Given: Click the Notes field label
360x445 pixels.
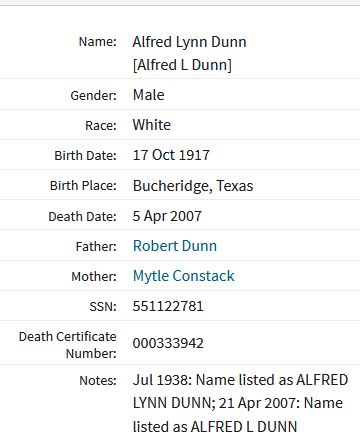Looking at the screenshot, I should [x=98, y=381].
